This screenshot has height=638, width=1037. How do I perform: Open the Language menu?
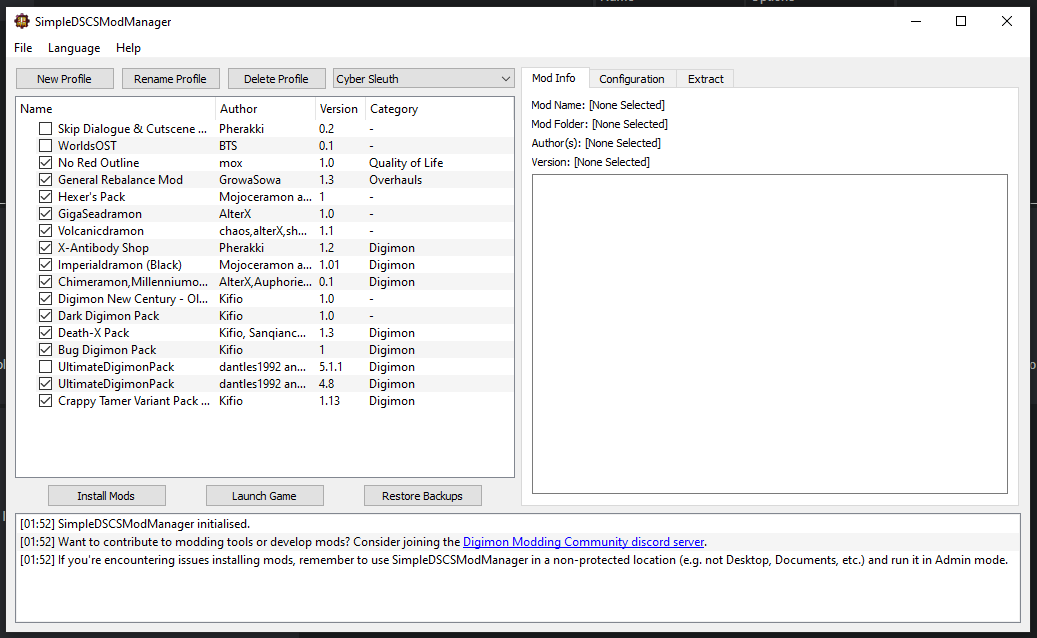pos(74,48)
